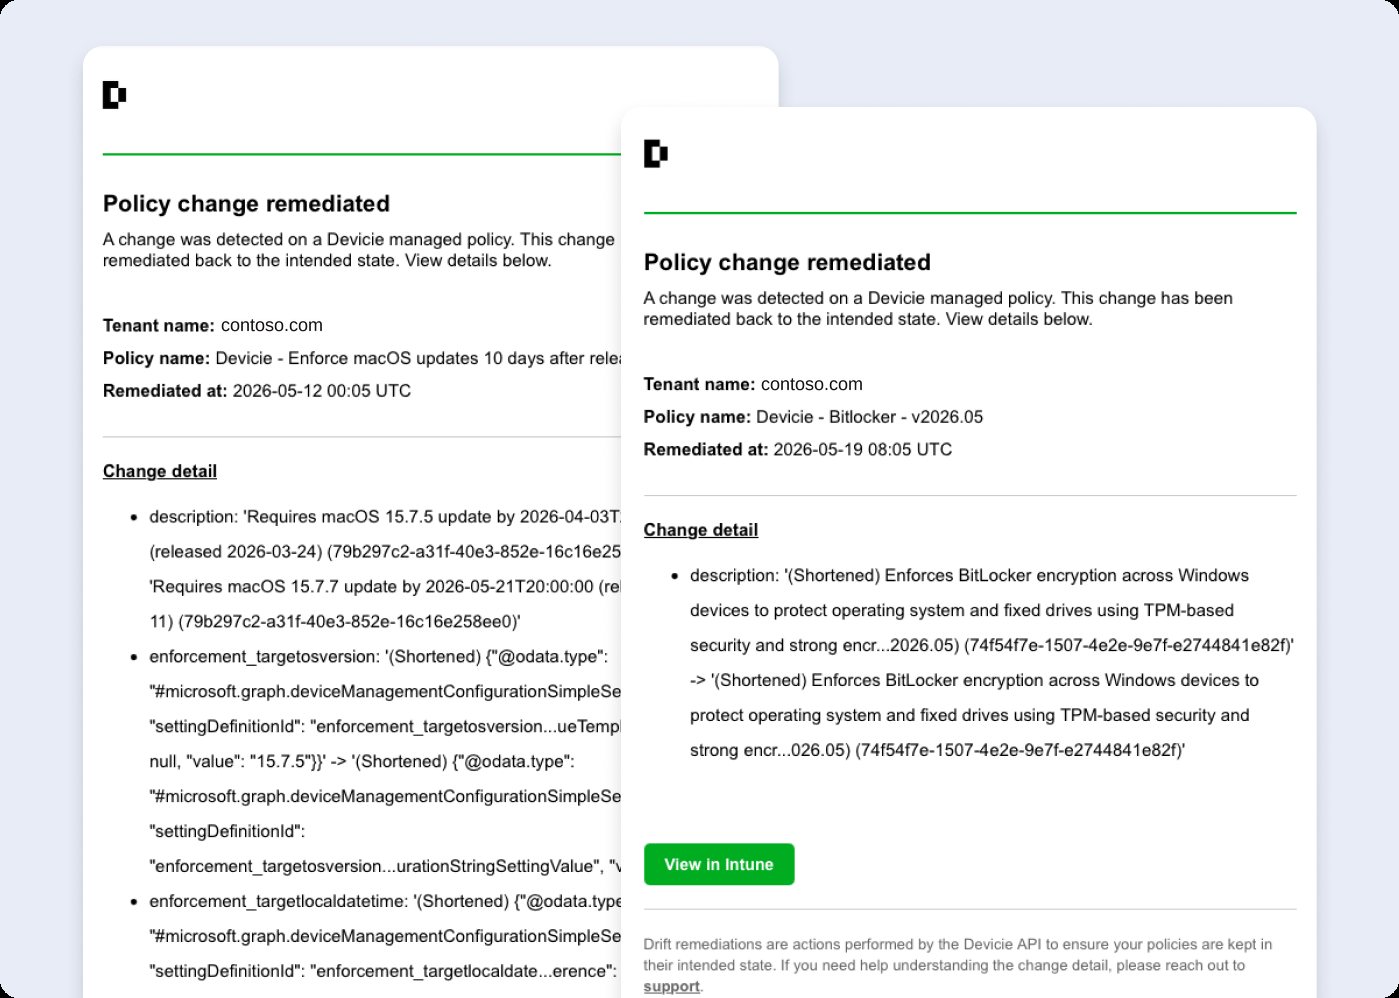Select the Remediated at label in front email
Viewport: 1399px width, 998px height.
pos(706,450)
